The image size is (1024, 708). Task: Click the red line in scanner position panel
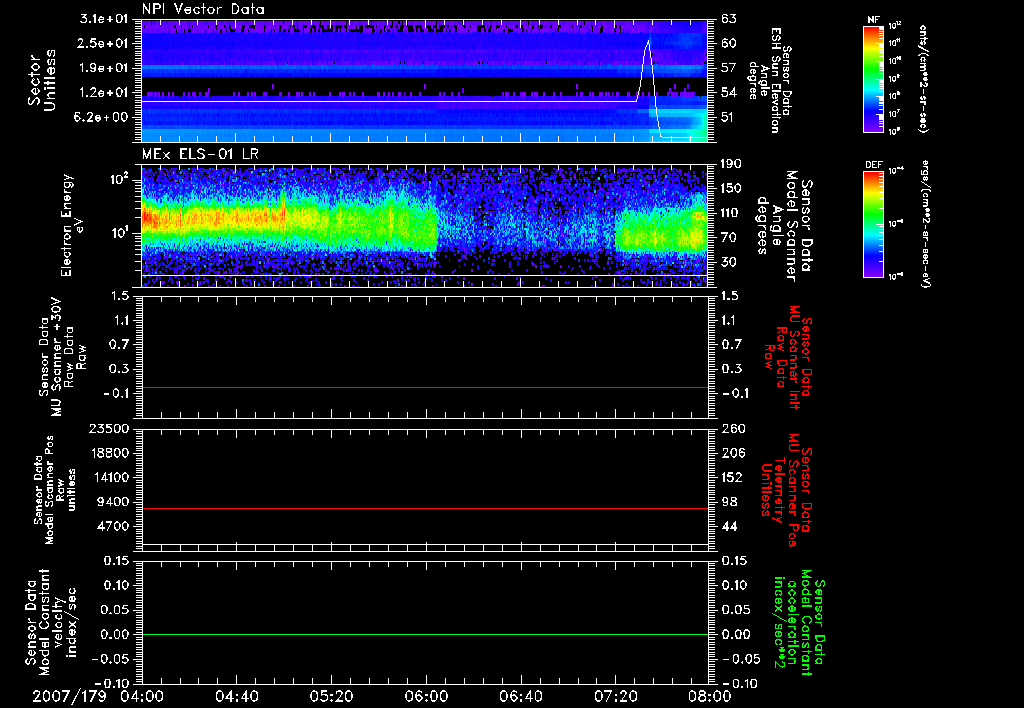tap(424, 509)
